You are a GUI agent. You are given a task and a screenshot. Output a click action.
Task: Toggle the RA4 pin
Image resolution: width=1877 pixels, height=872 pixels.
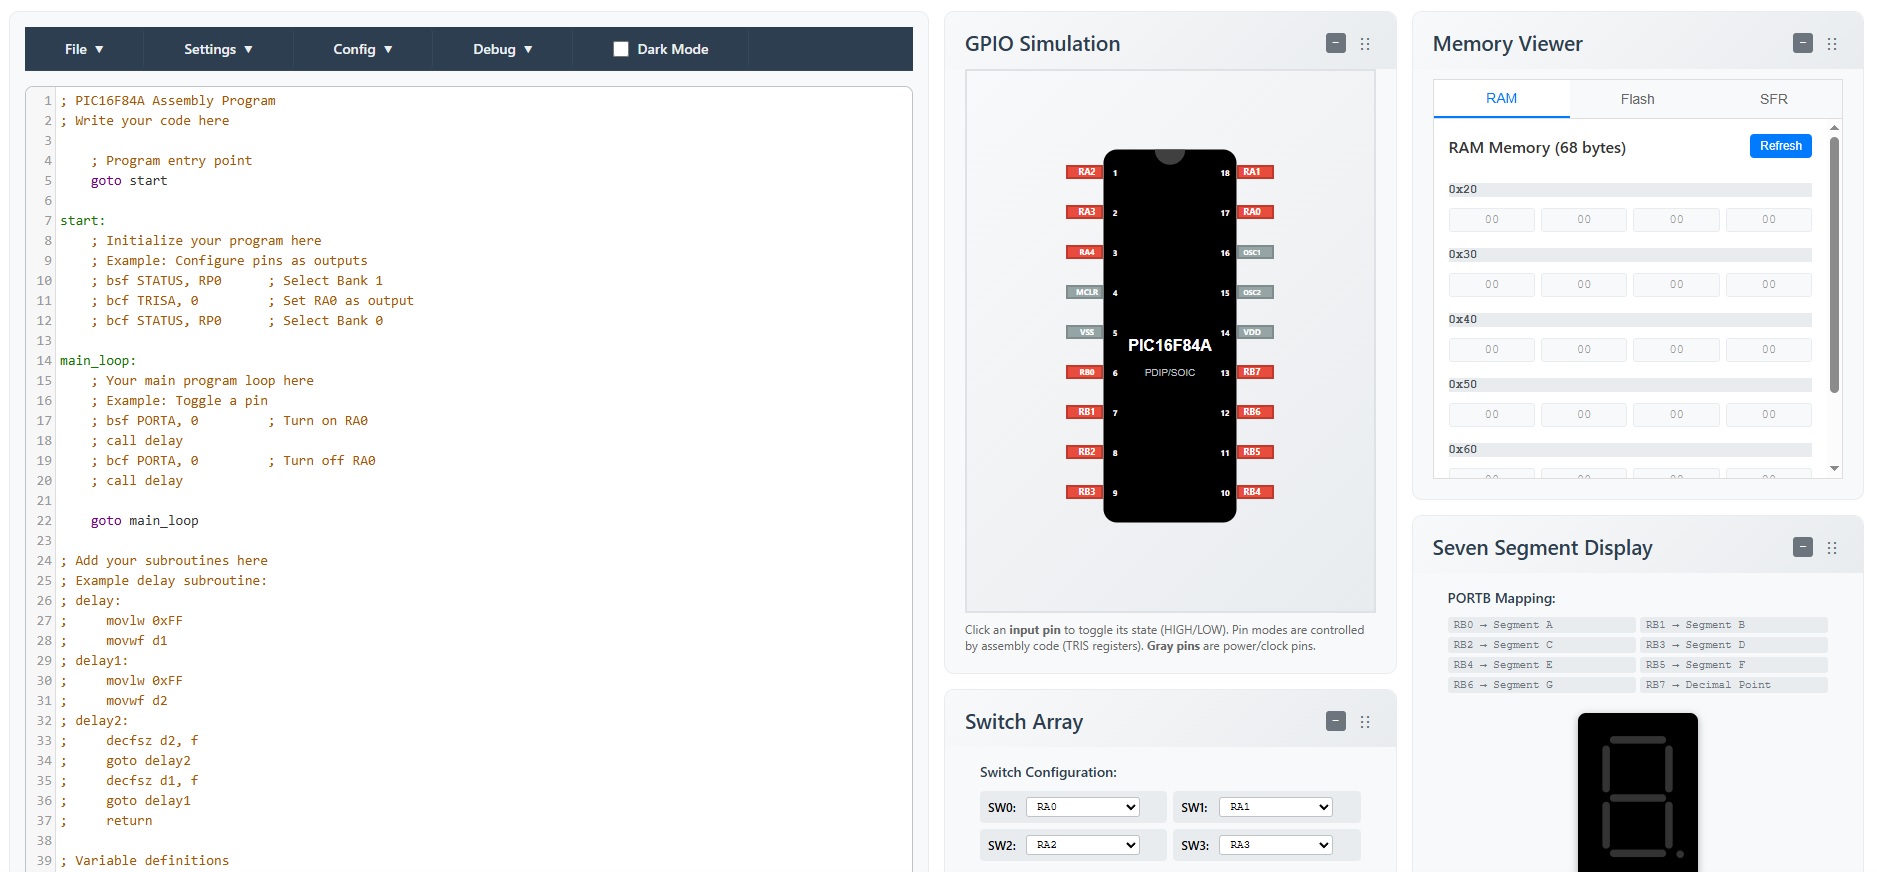[x=1086, y=252]
